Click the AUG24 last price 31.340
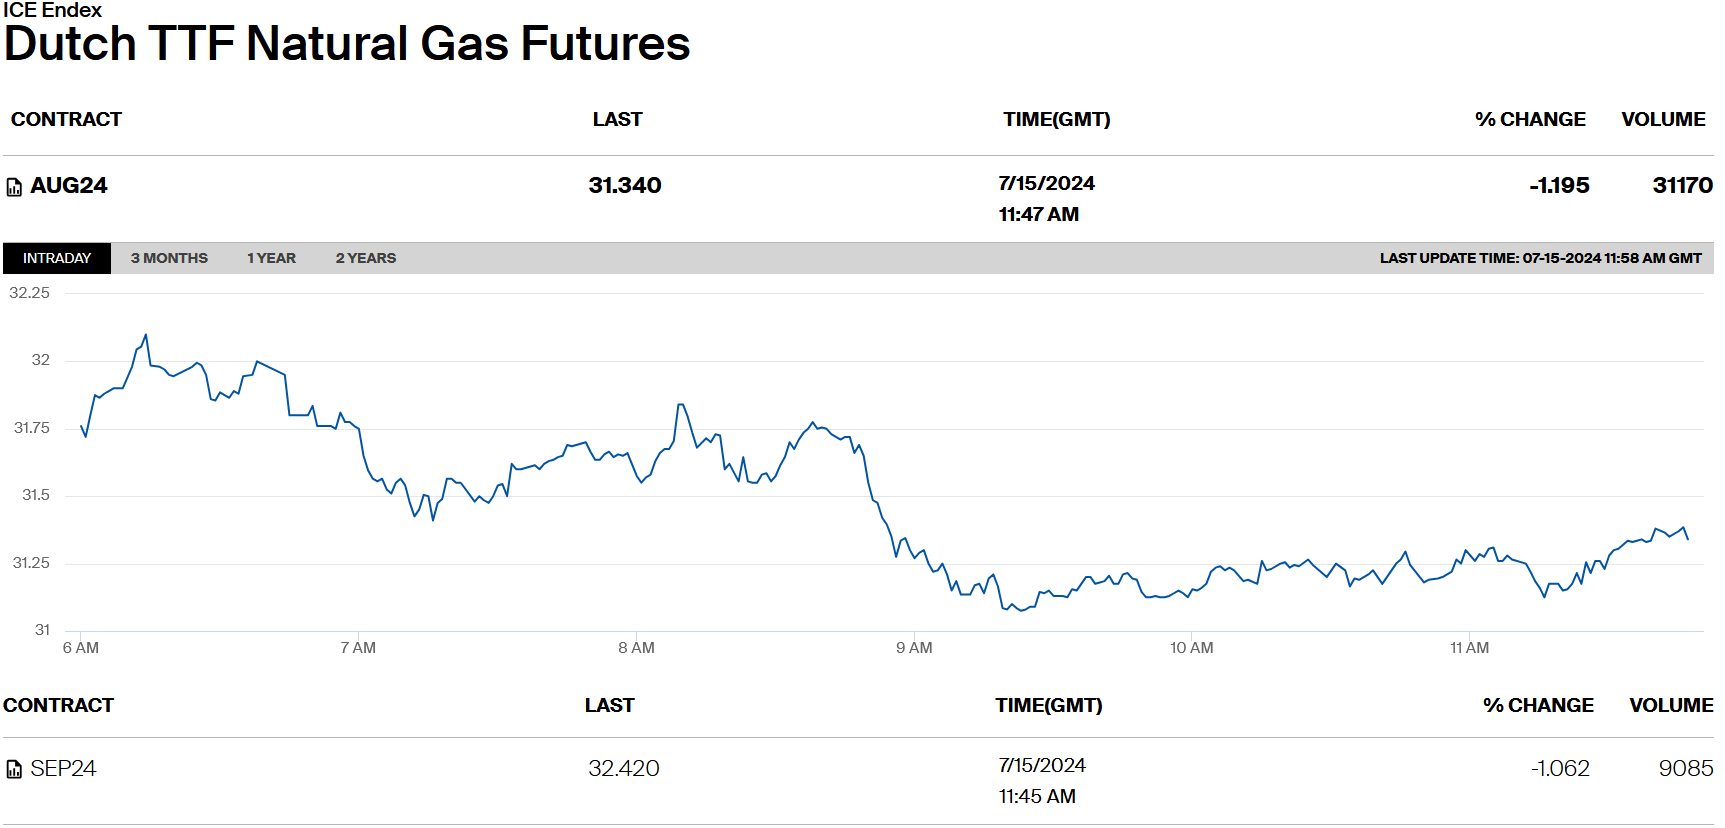This screenshot has height=828, width=1725. (x=625, y=185)
